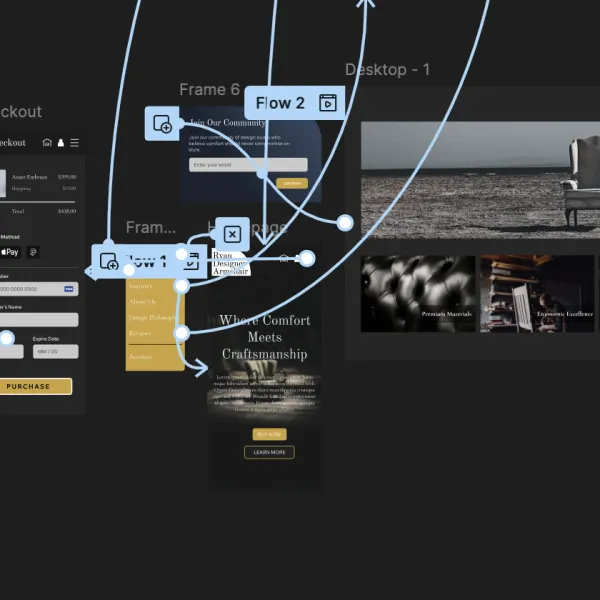Click the Join Our Community heading

pos(228,122)
